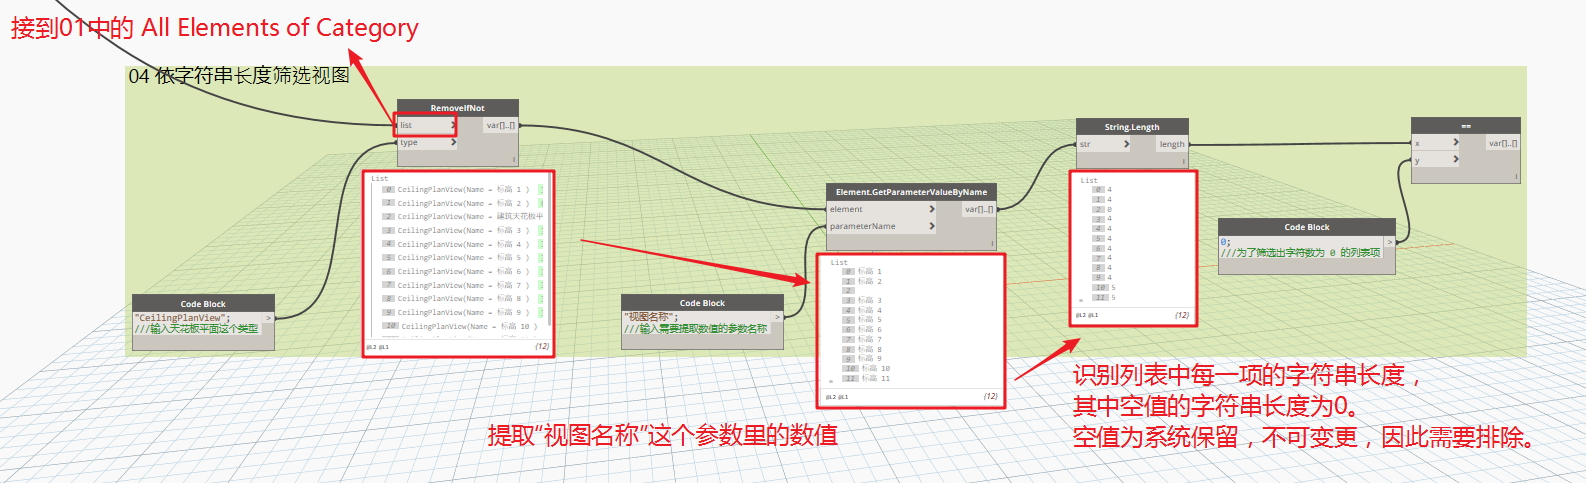The image size is (1586, 483).
Task: Click the comment ///输入天花板平面这个类型
Action: click(196, 329)
